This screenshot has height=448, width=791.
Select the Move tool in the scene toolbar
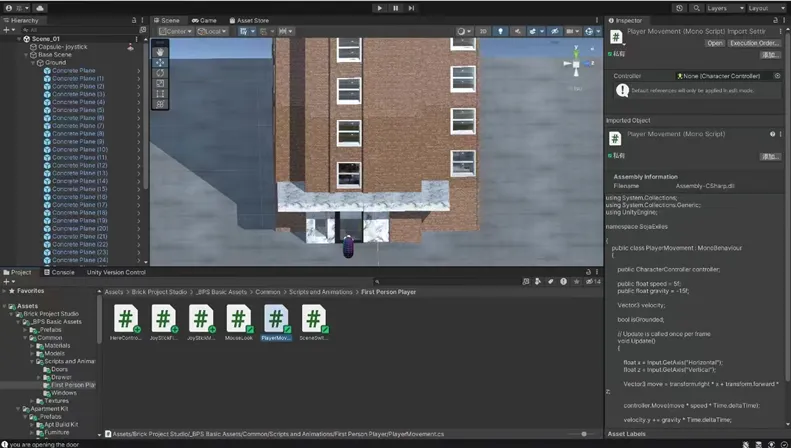point(161,62)
